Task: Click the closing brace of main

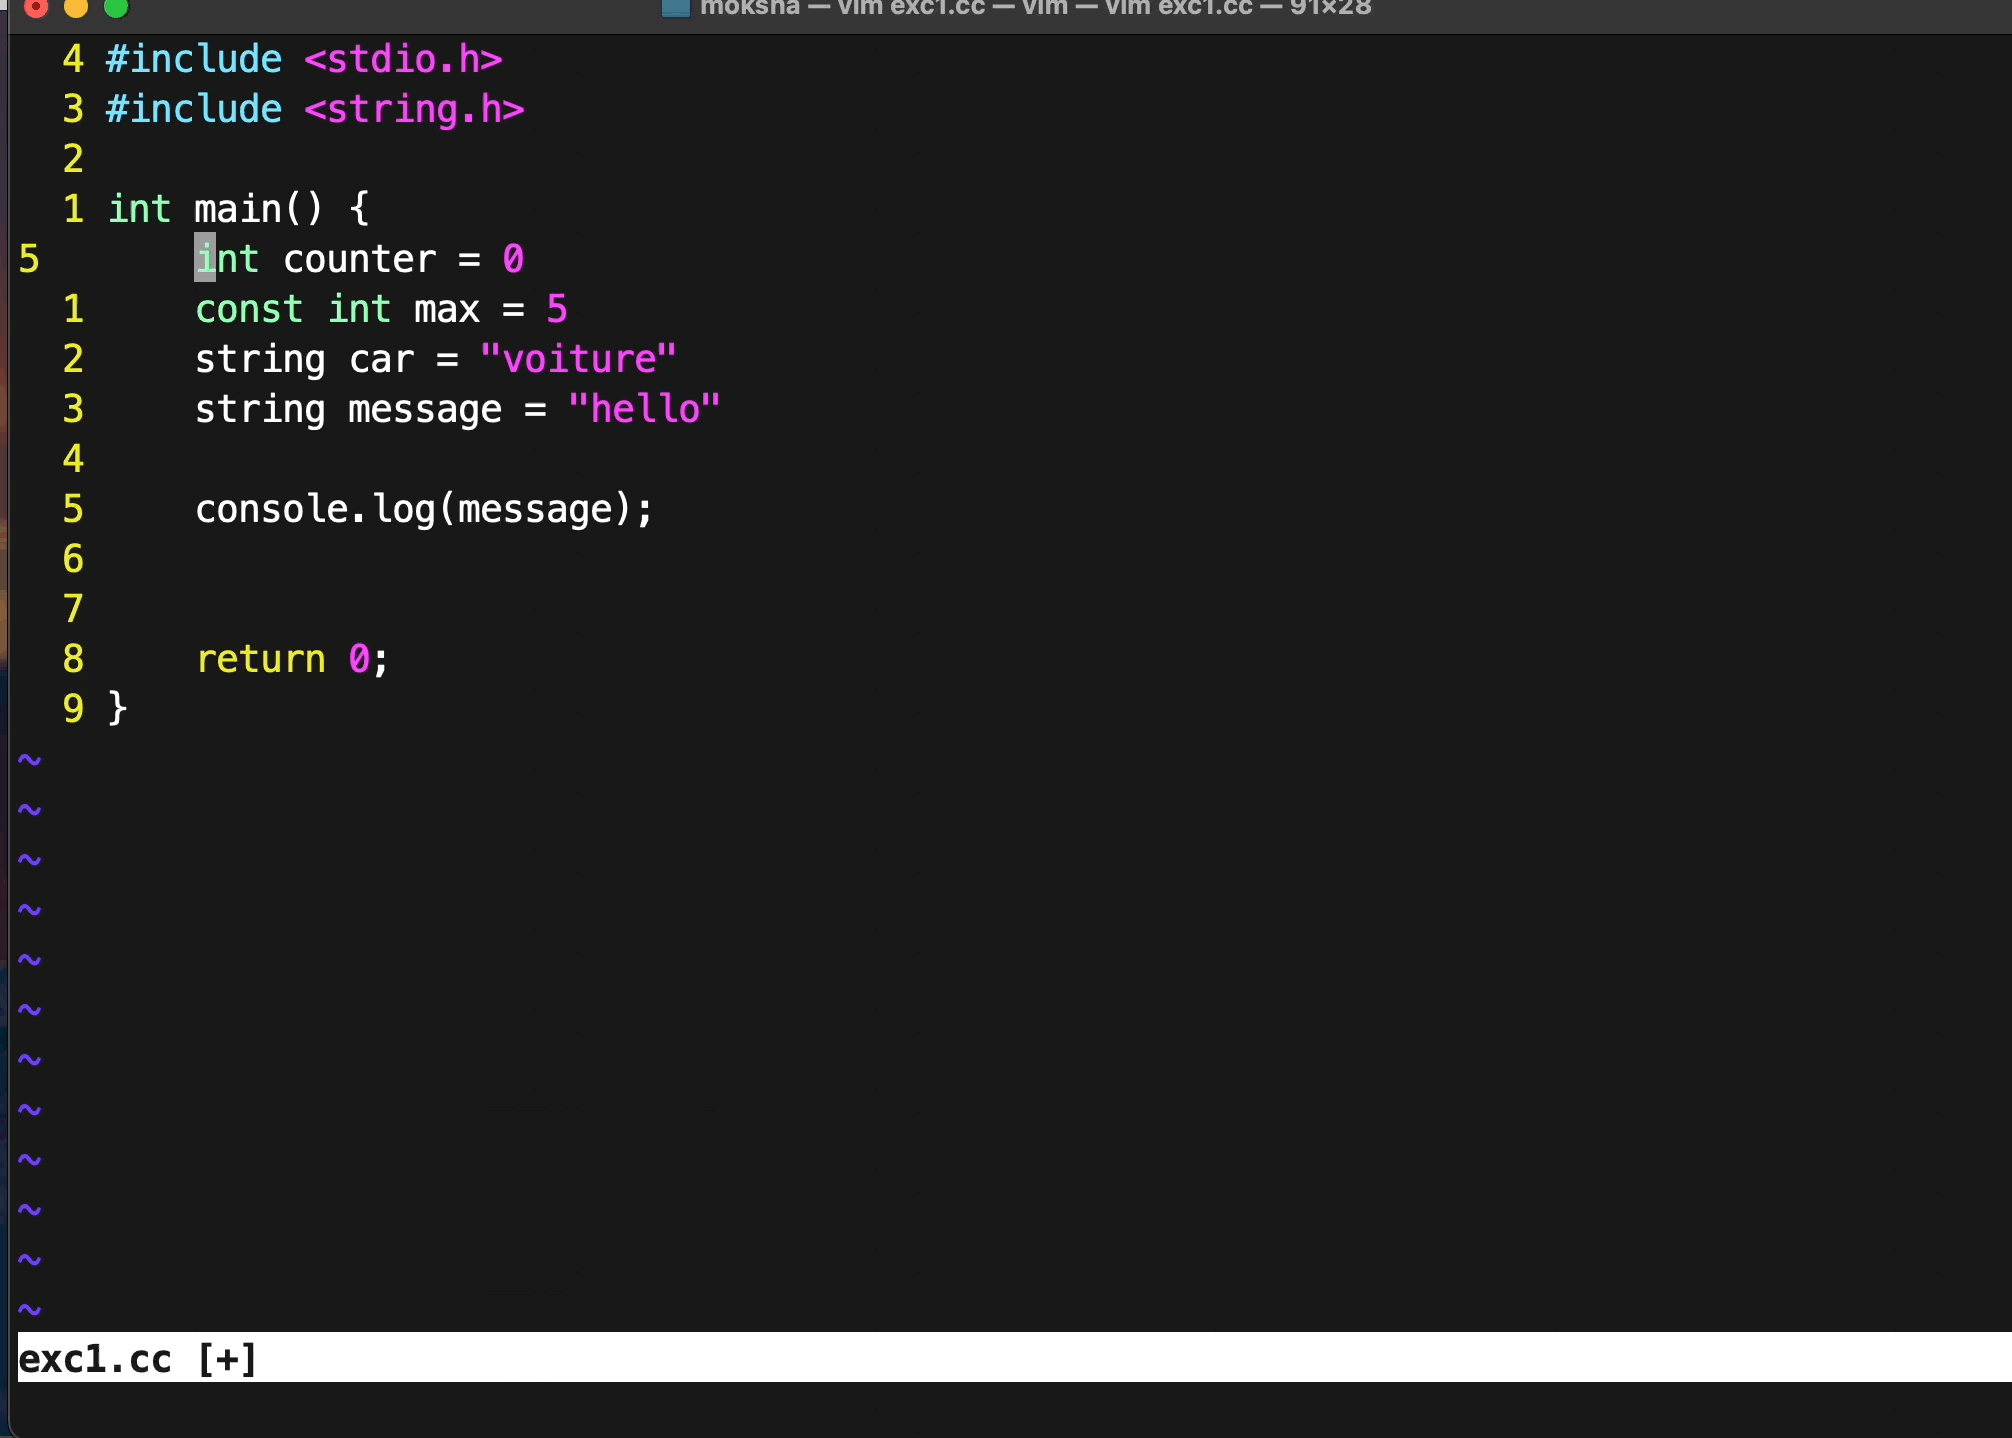Action: pos(117,709)
